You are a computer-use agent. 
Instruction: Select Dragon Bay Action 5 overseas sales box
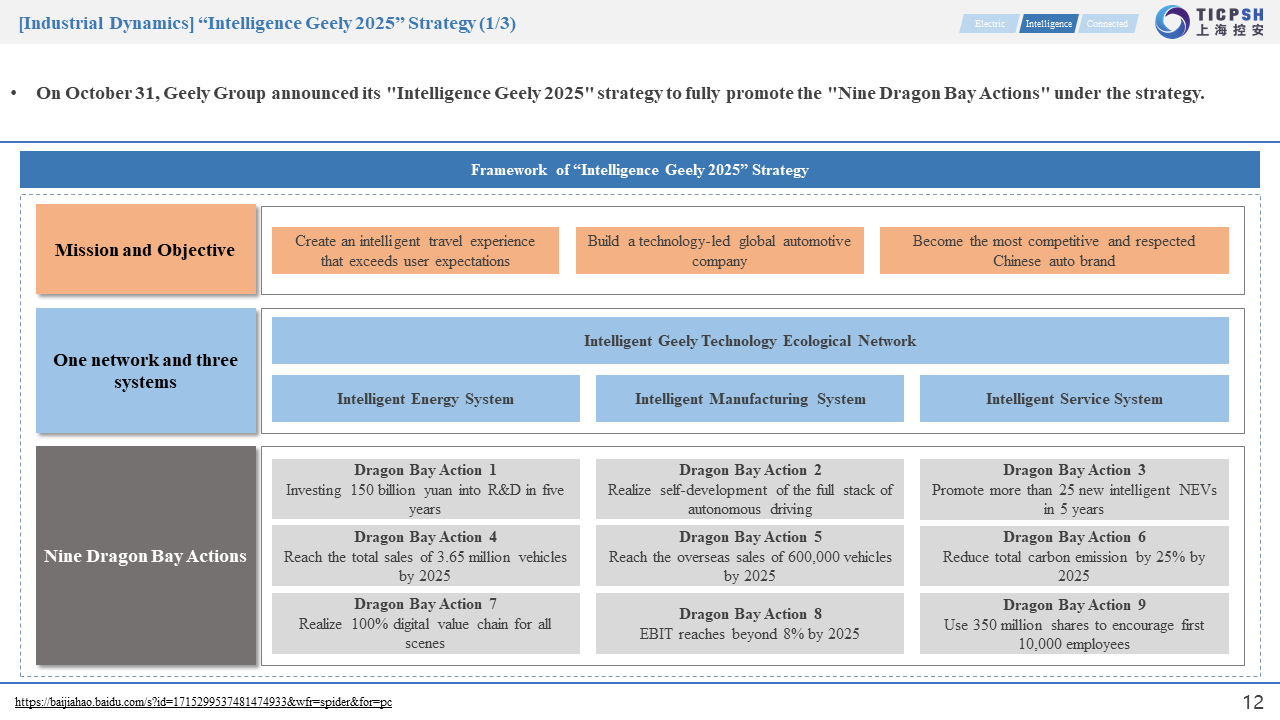tap(750, 556)
